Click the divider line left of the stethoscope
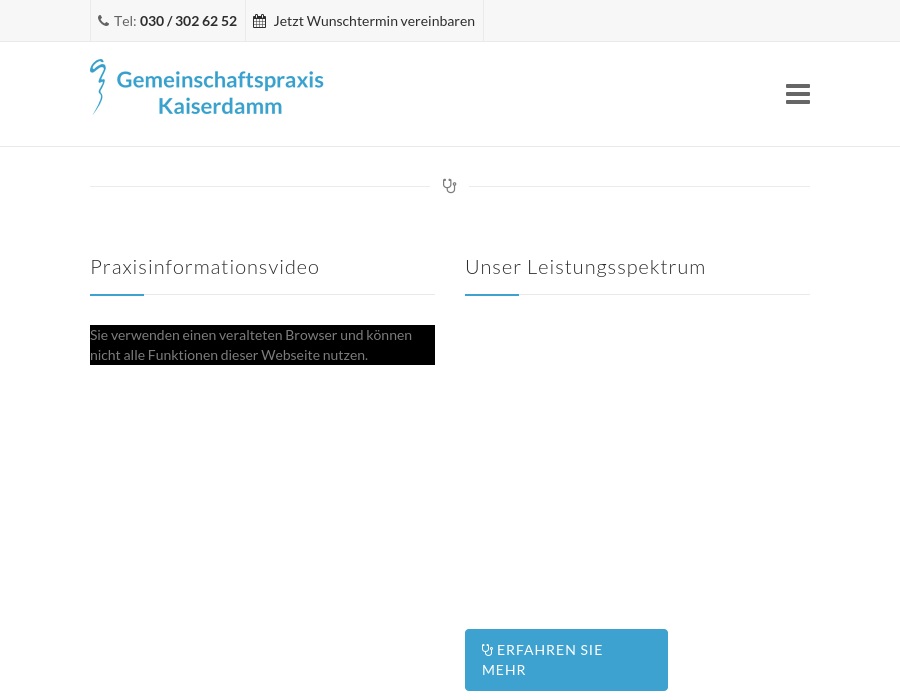900x700 pixels. (x=260, y=186)
